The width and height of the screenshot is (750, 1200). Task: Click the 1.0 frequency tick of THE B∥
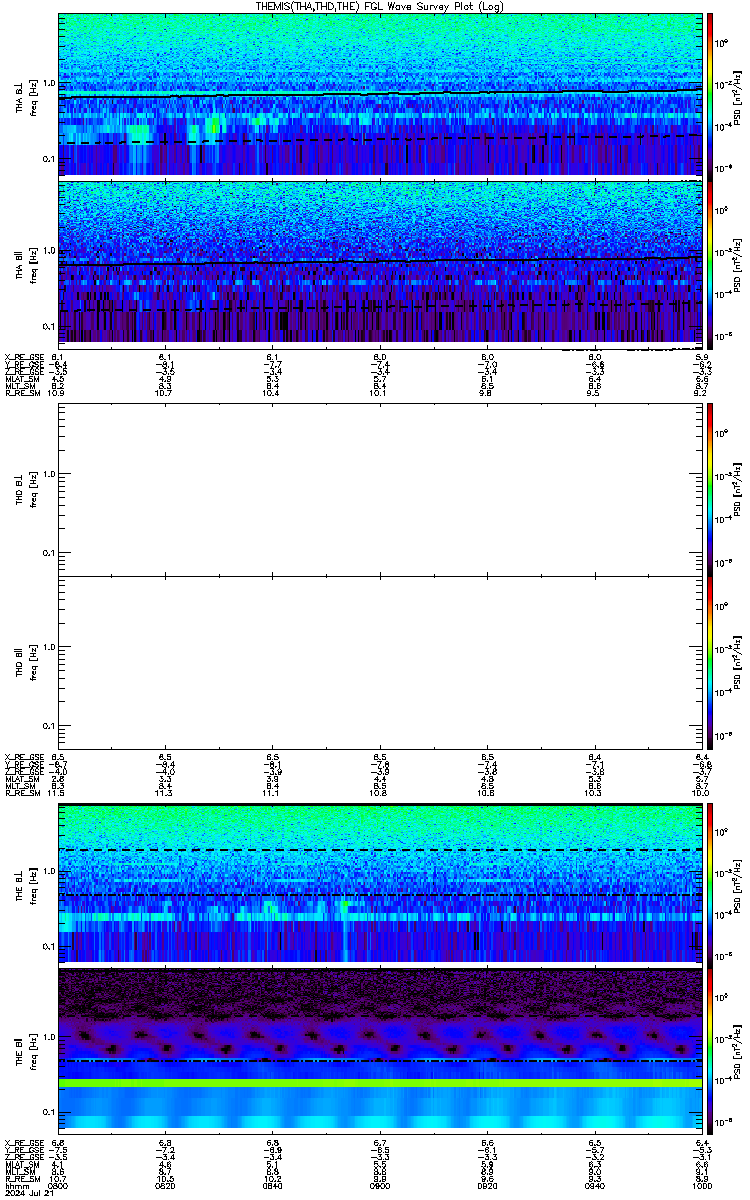pyautogui.click(x=48, y=1037)
